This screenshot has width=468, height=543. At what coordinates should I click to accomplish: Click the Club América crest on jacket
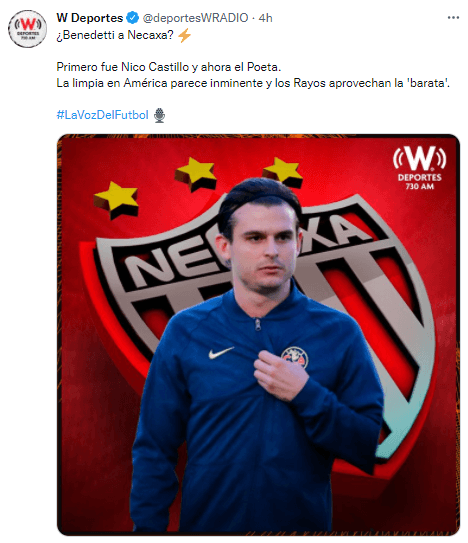pos(294,357)
